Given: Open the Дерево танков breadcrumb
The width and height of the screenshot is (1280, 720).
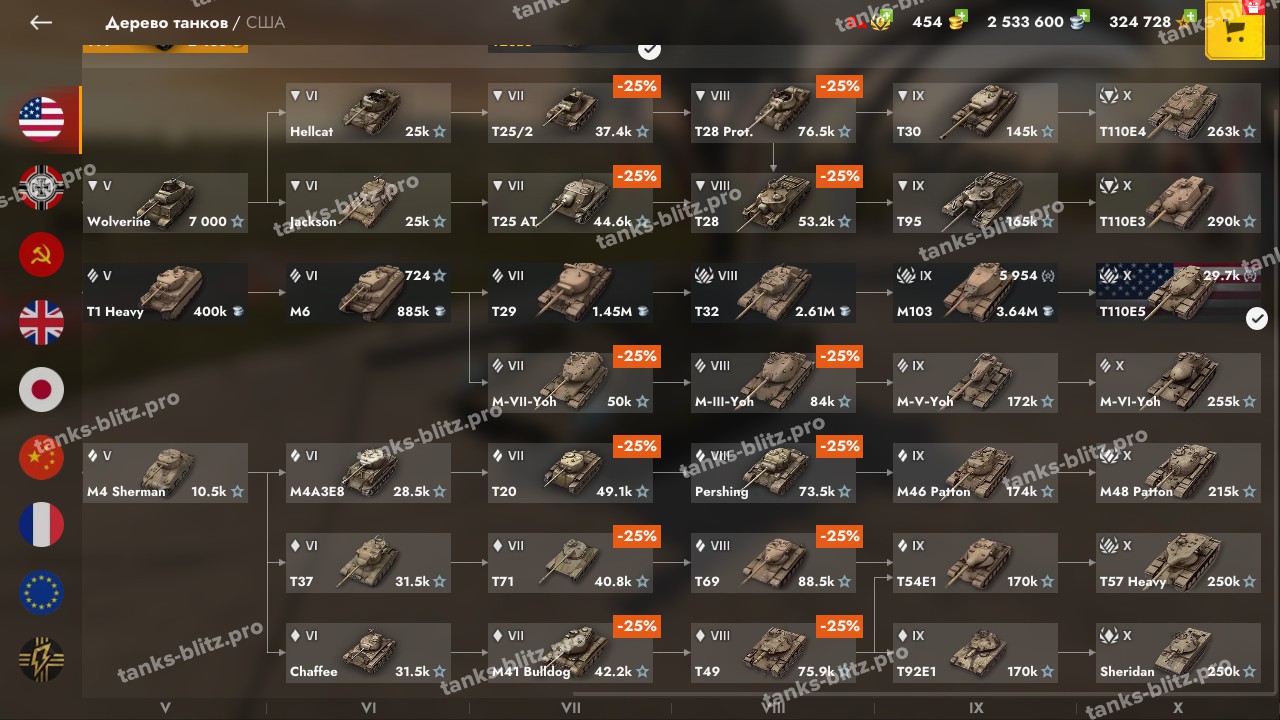Looking at the screenshot, I should tap(166, 22).
